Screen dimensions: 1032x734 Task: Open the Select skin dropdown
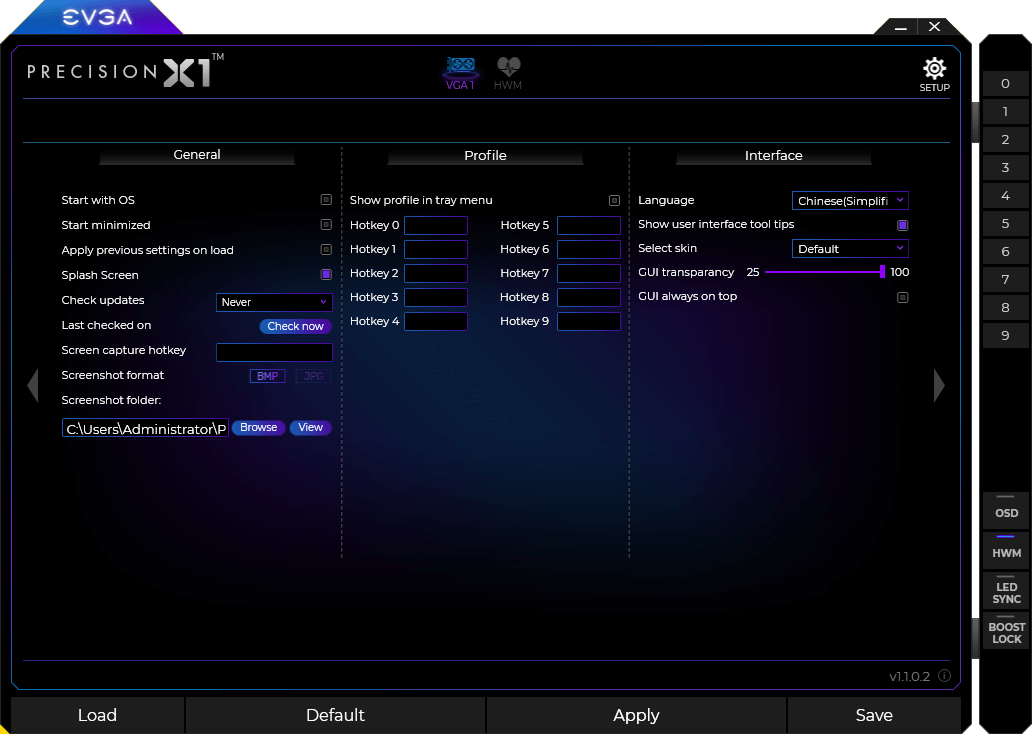point(850,249)
